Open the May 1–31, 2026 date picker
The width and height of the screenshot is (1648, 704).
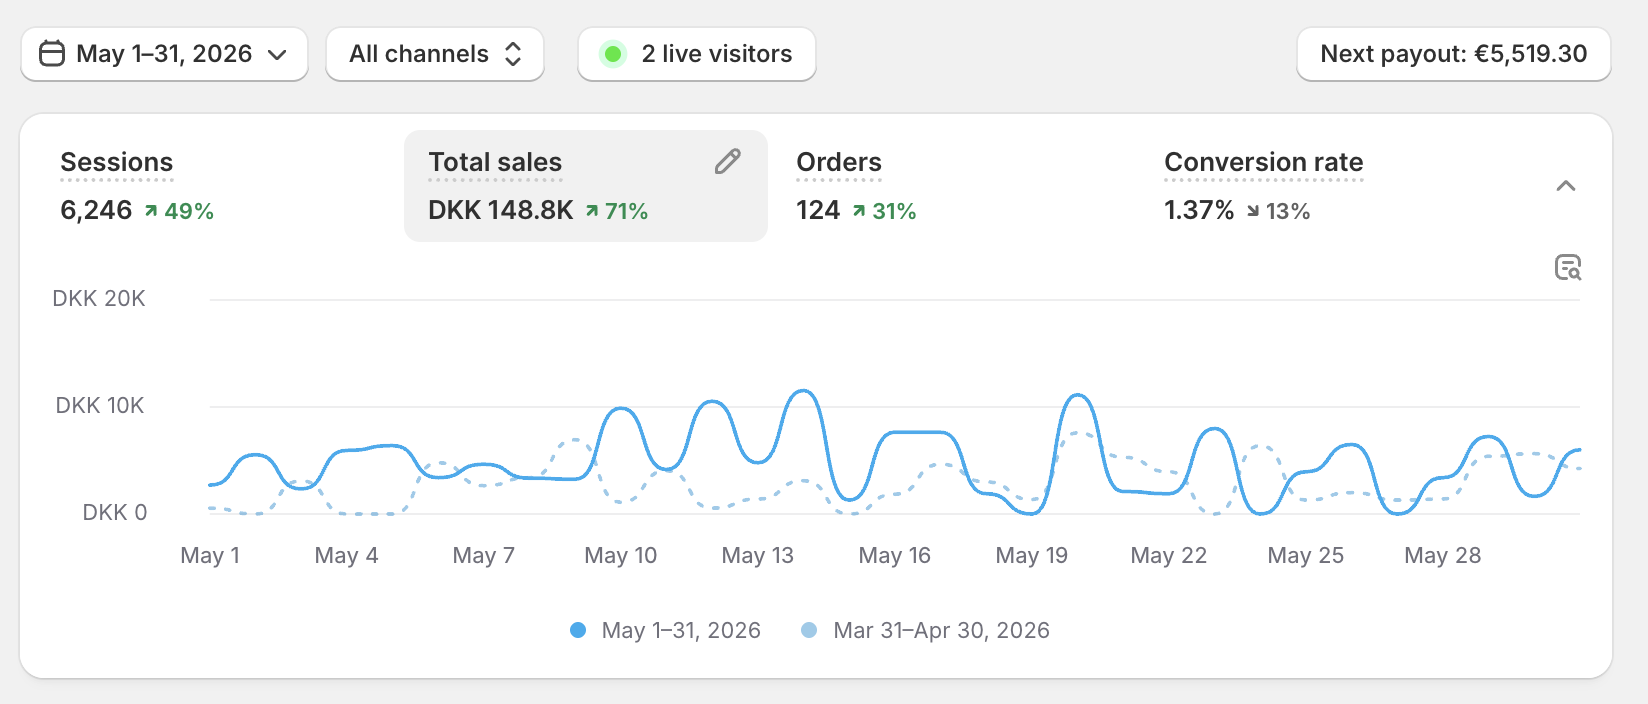tap(164, 54)
